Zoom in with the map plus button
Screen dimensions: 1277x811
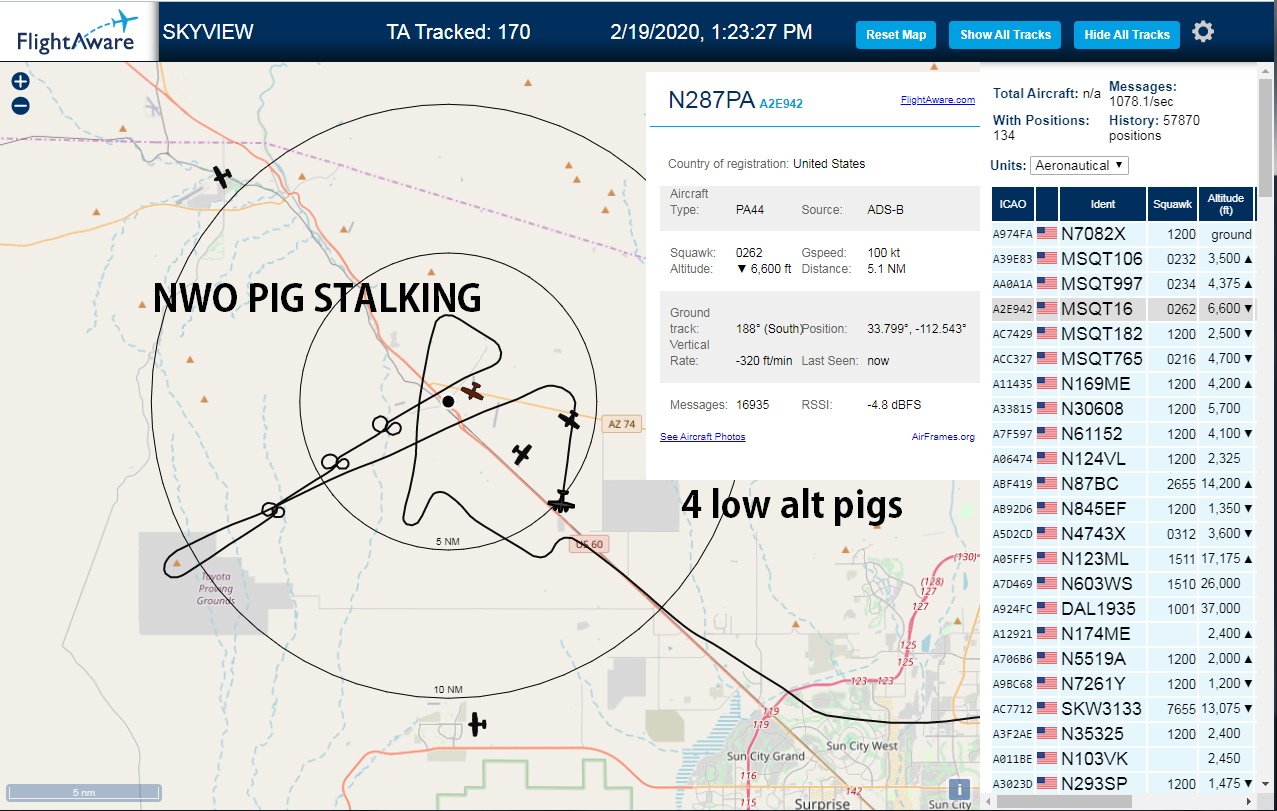point(20,82)
